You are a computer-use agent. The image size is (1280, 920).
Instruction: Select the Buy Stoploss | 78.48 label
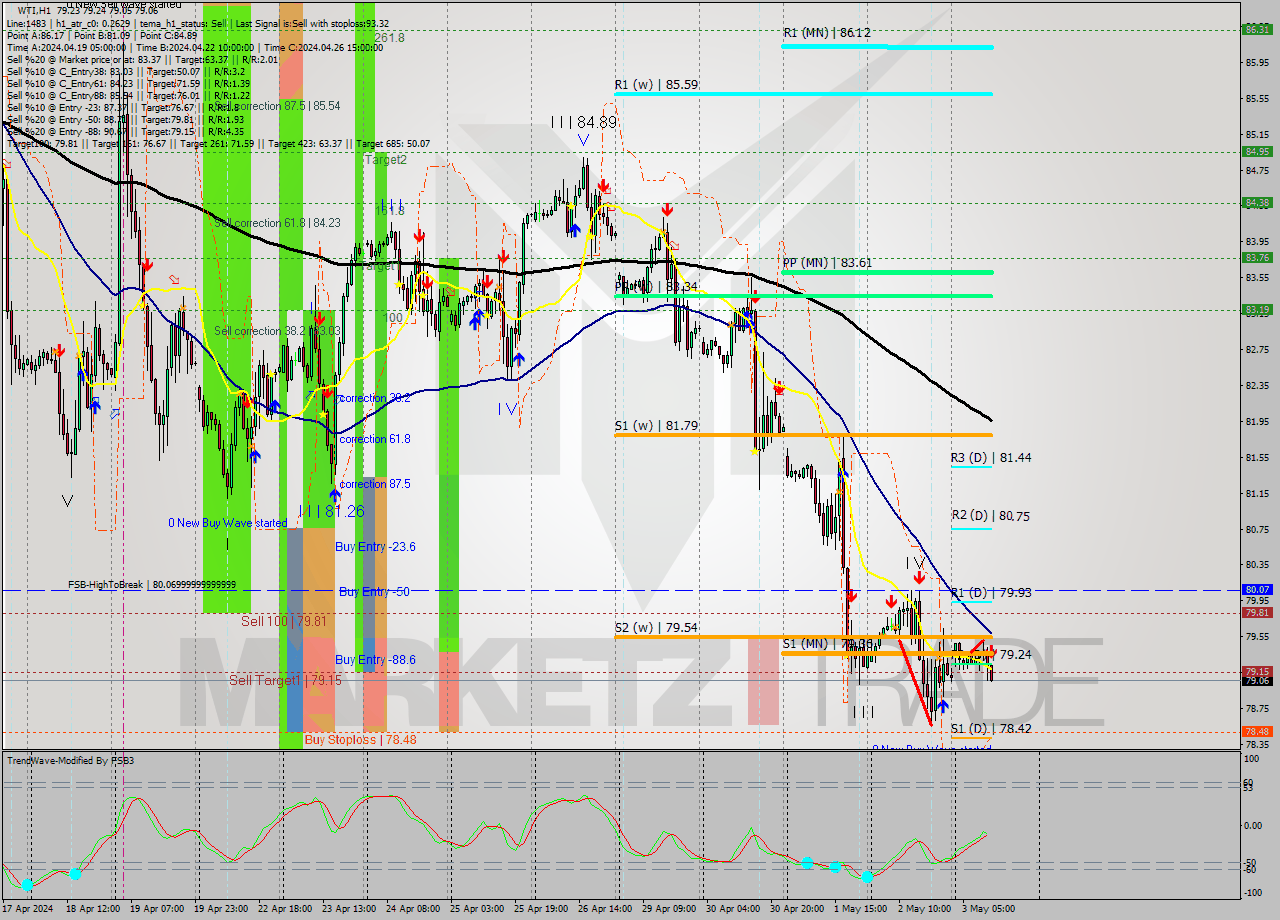(360, 739)
